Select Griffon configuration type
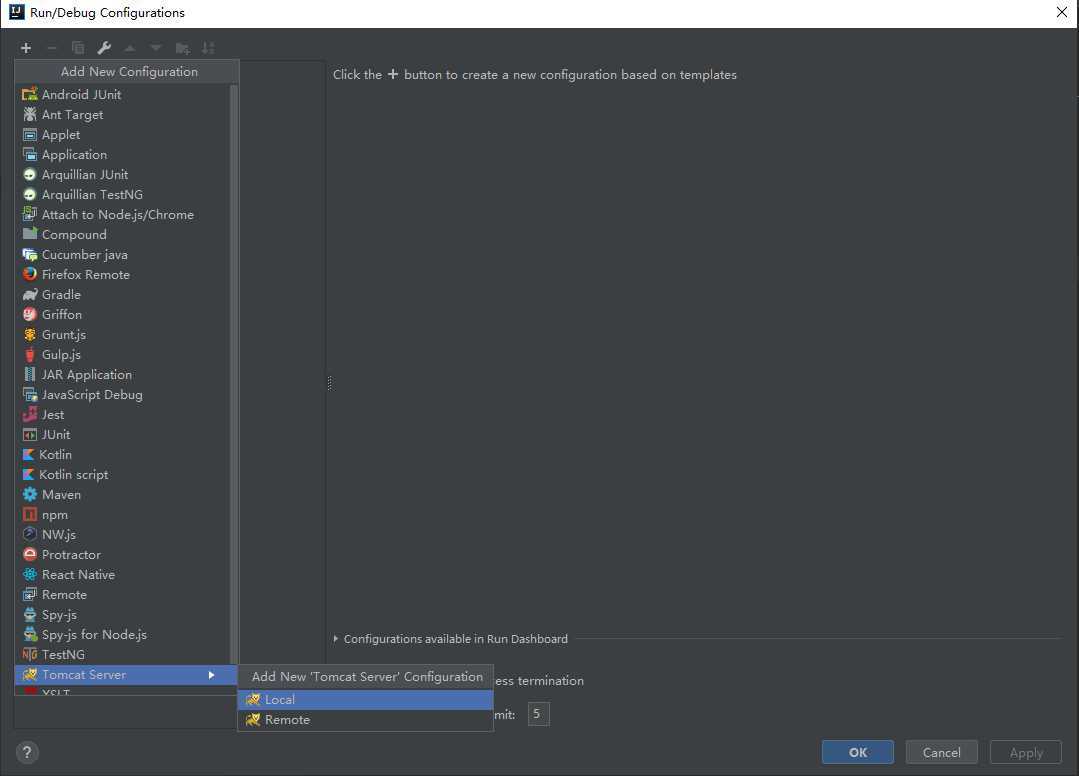This screenshot has height=776, width=1079. point(122,314)
